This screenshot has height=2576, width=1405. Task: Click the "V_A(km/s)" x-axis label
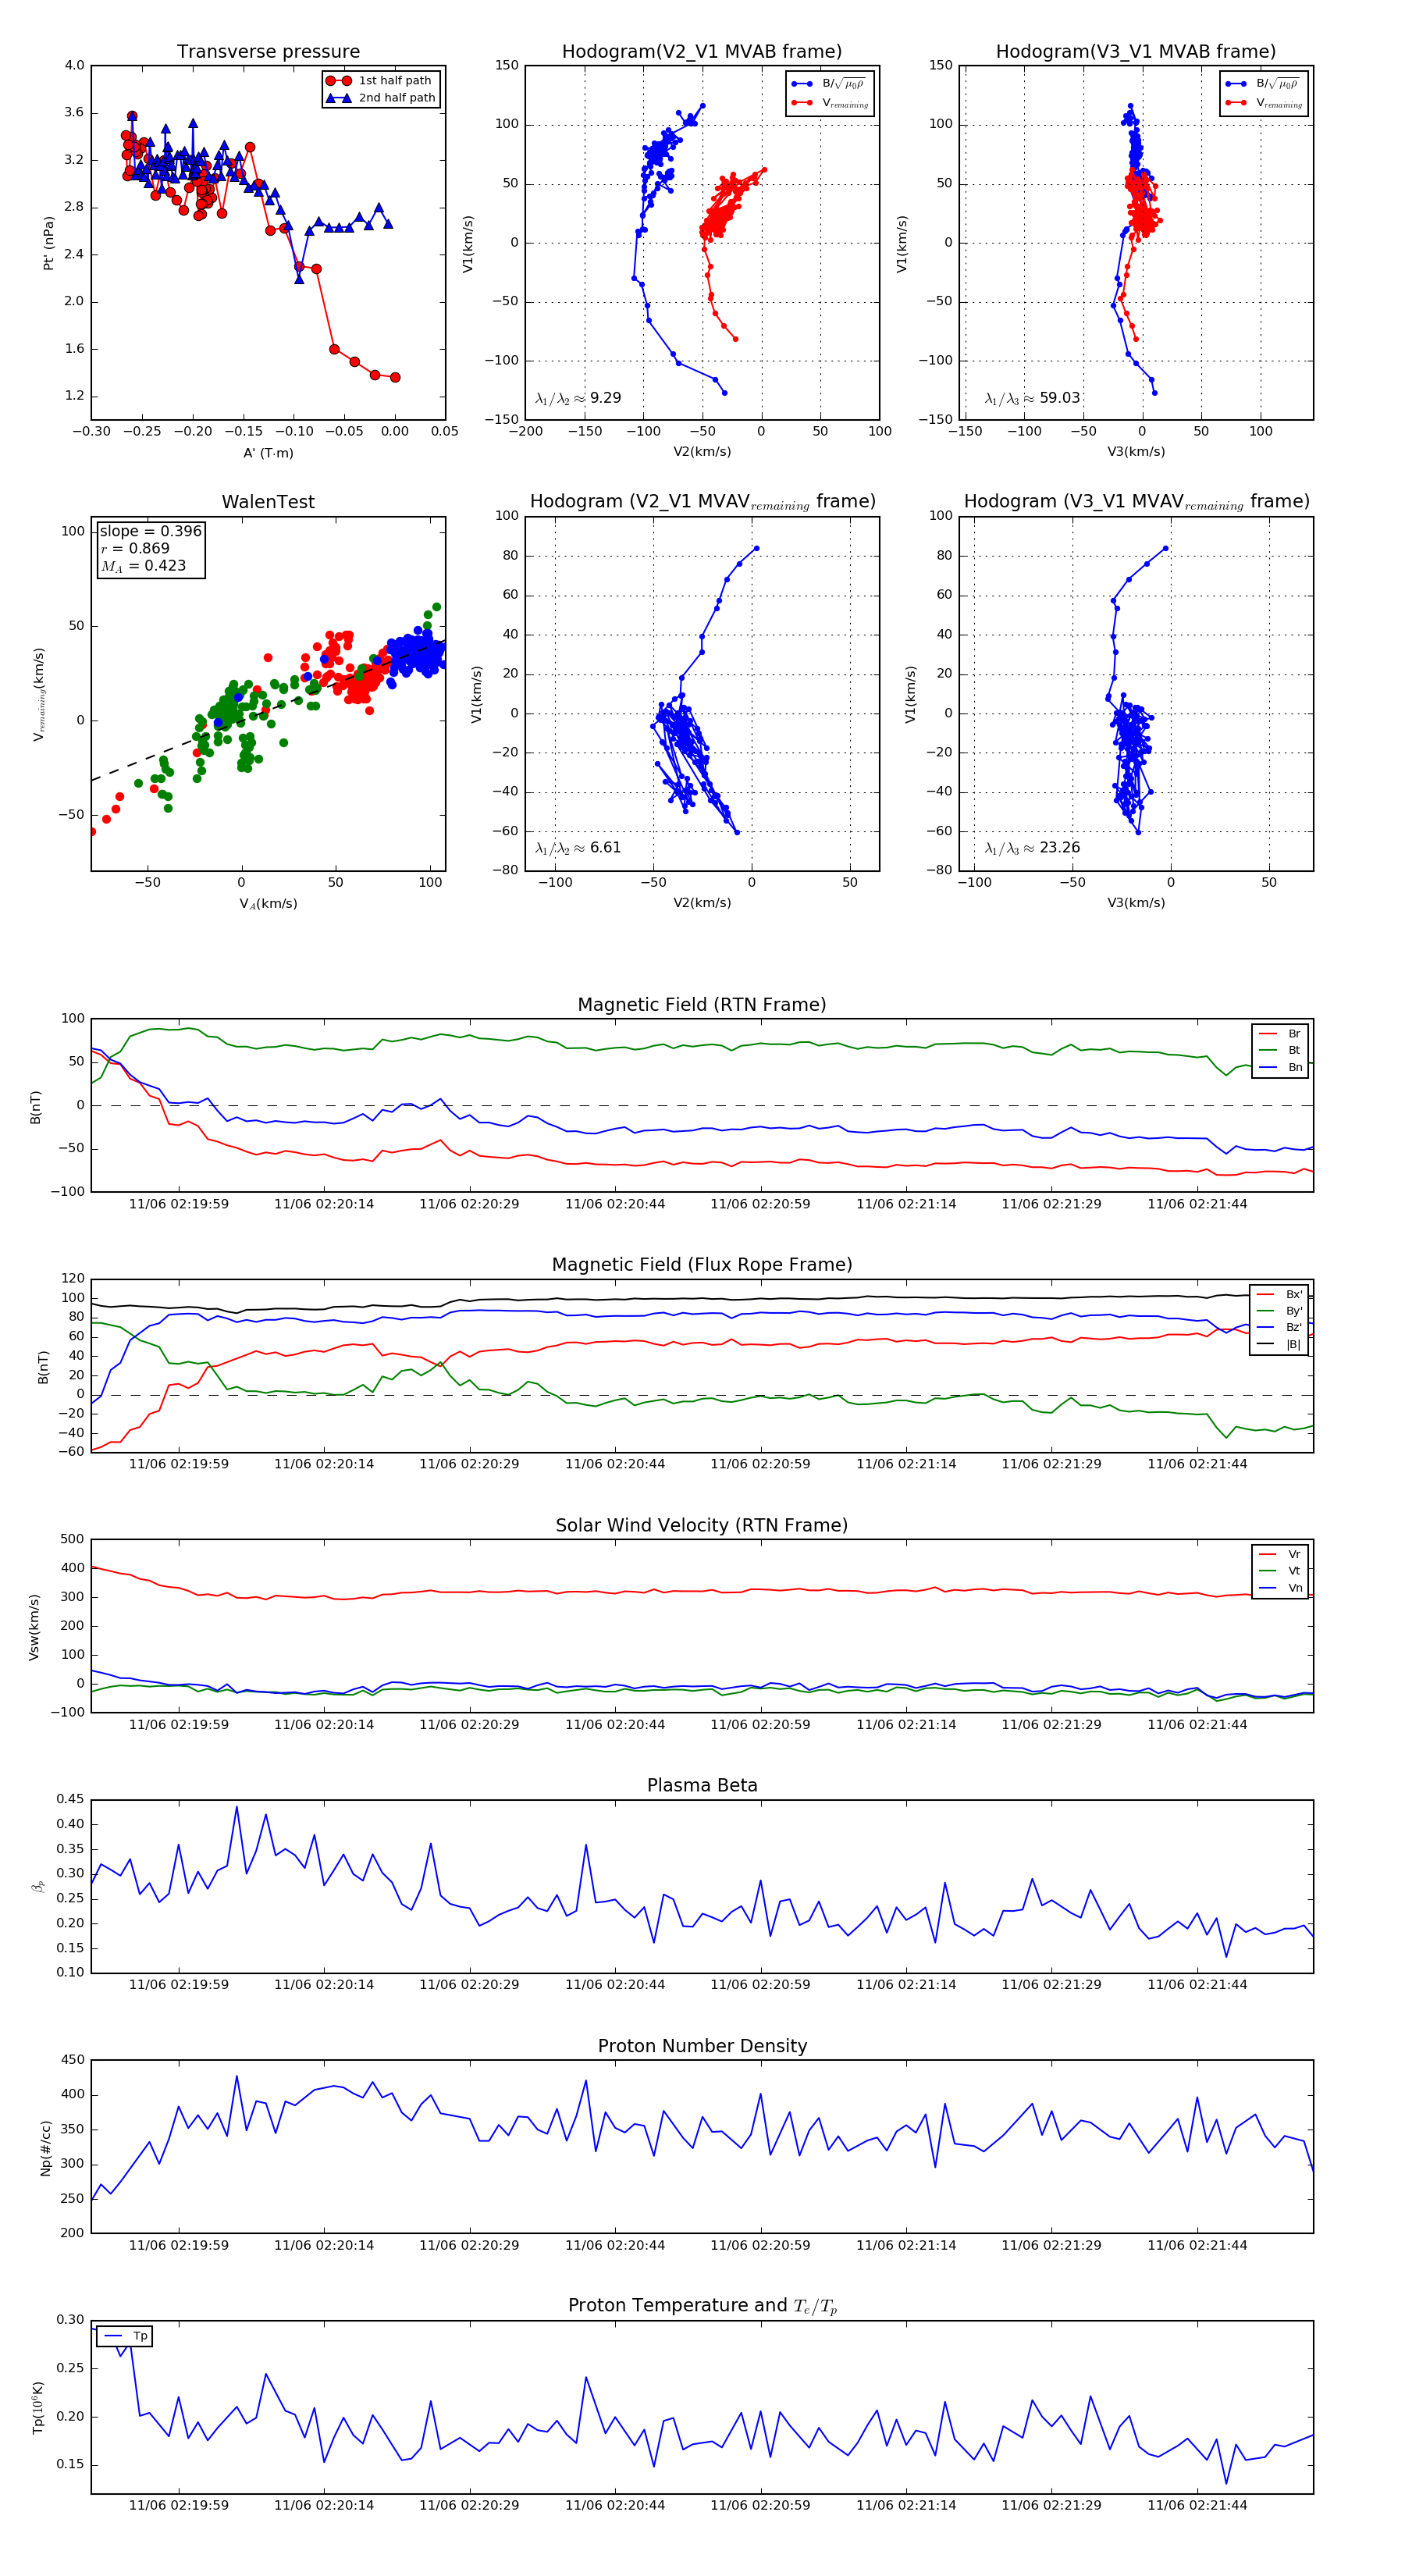click(x=268, y=904)
